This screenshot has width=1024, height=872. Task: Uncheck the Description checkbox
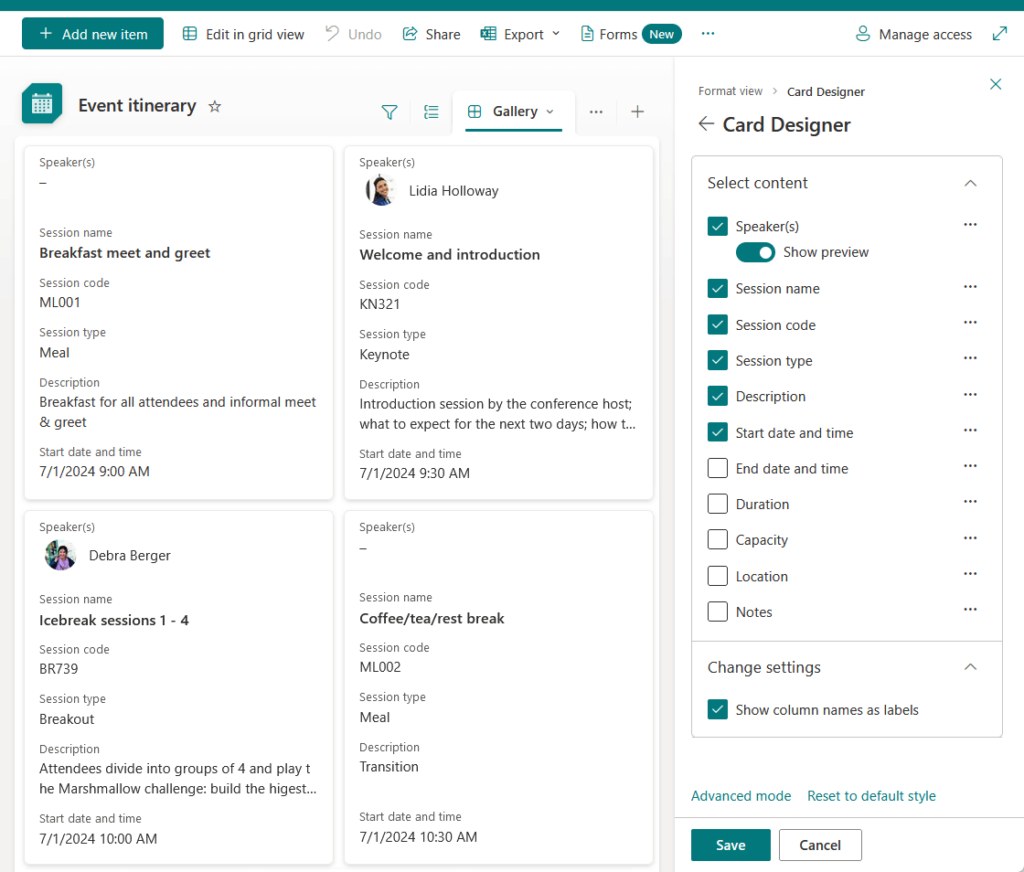[x=718, y=396]
